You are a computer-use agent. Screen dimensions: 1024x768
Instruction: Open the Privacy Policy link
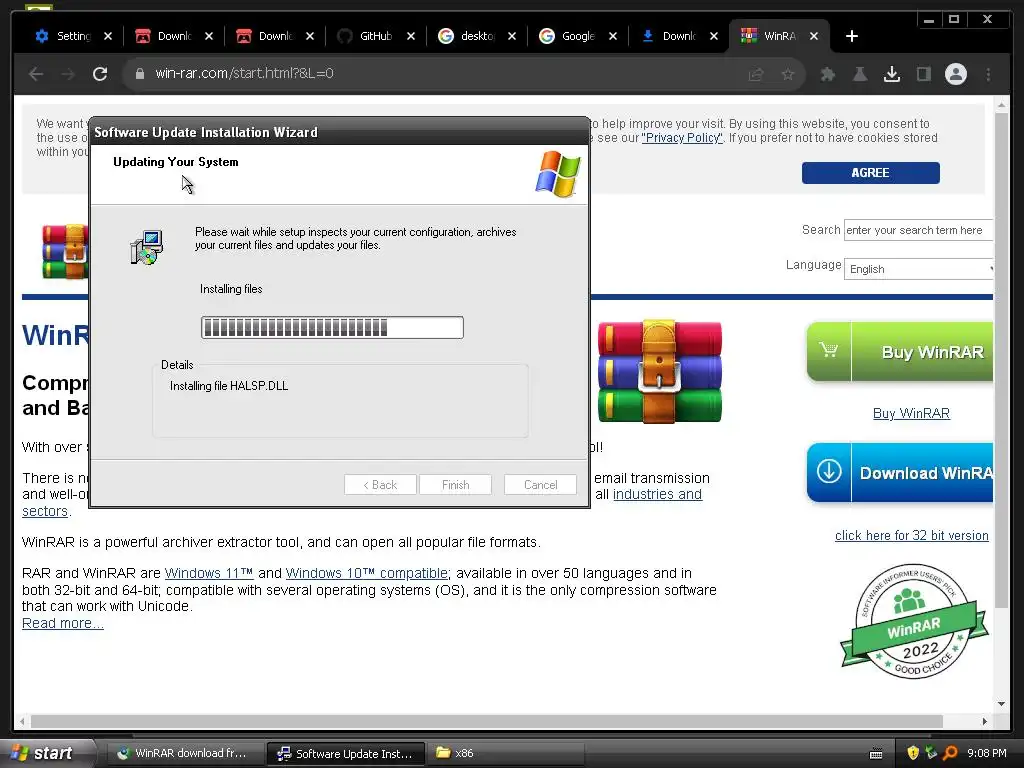coord(682,138)
